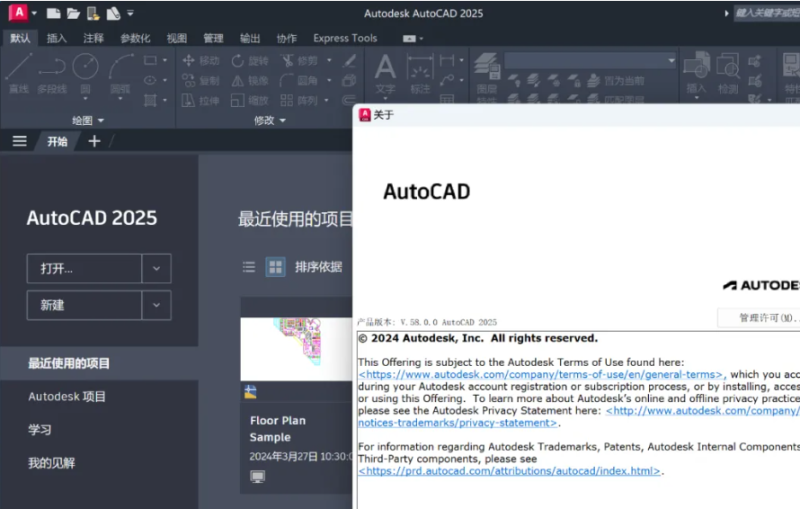Select the Rectangle draw tool

(x=150, y=60)
